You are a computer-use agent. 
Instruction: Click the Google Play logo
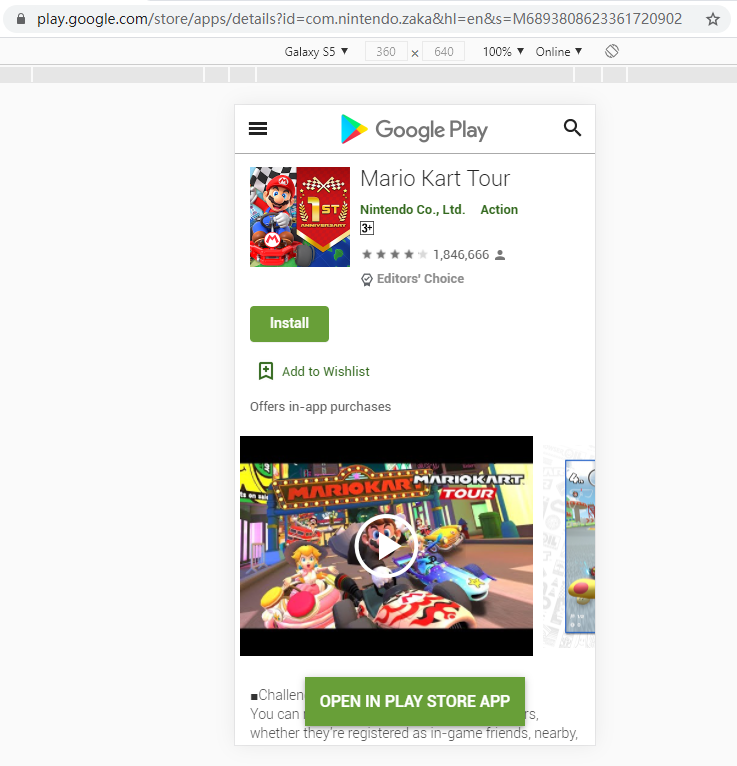tap(414, 129)
